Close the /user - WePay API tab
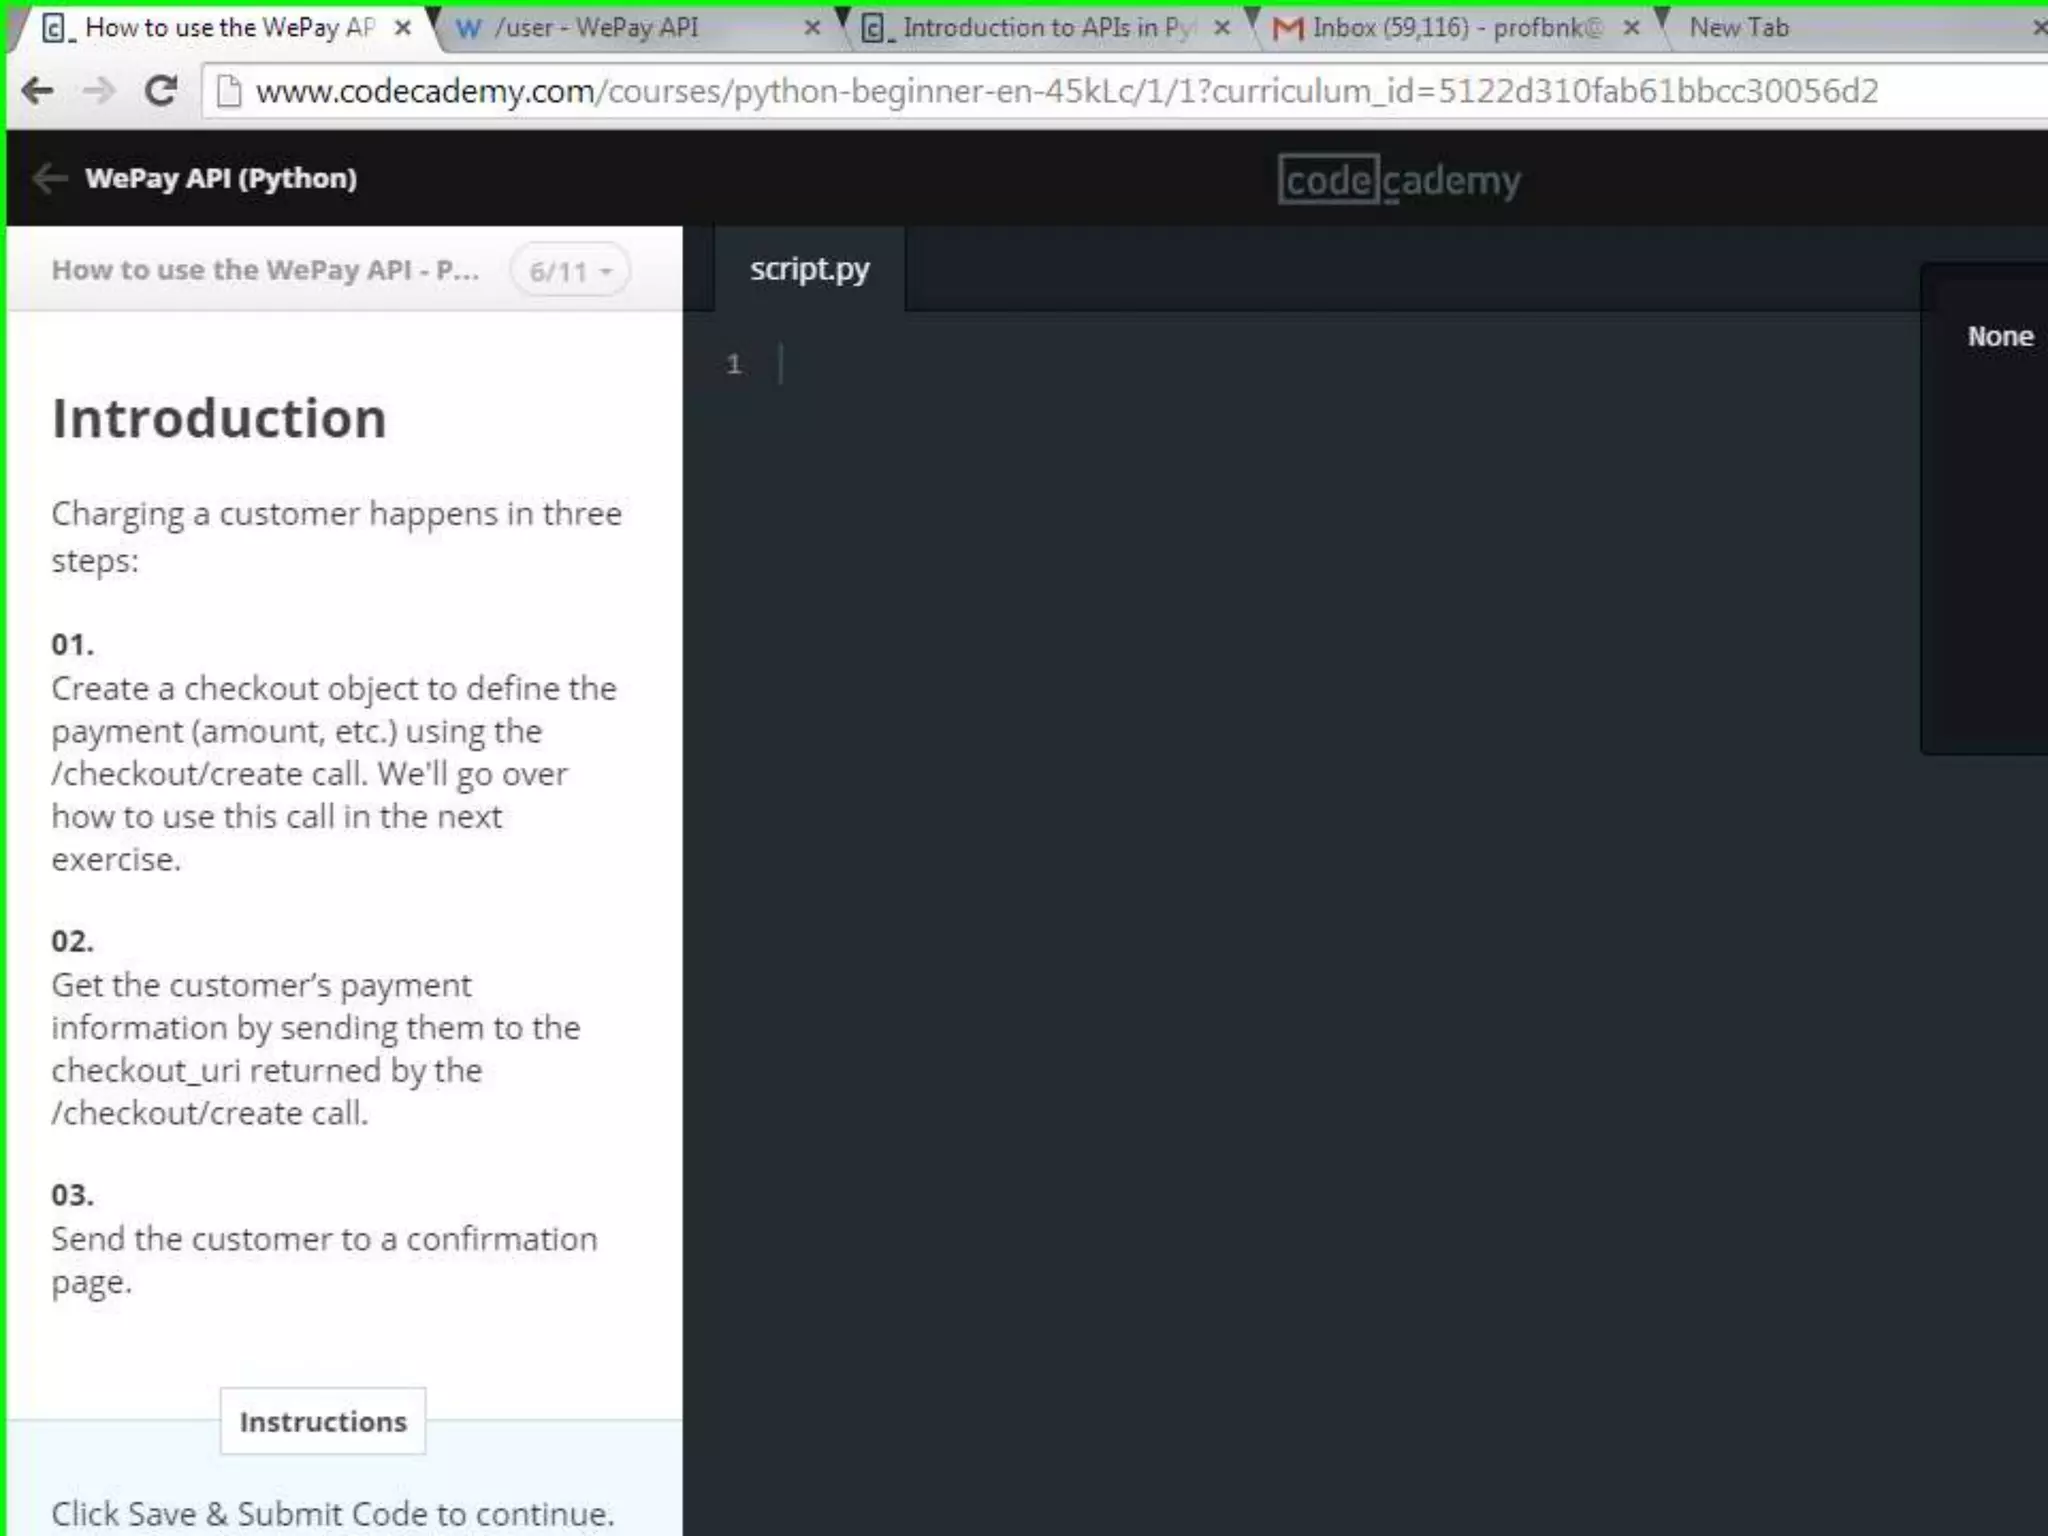2048x1536 pixels. 812,28
